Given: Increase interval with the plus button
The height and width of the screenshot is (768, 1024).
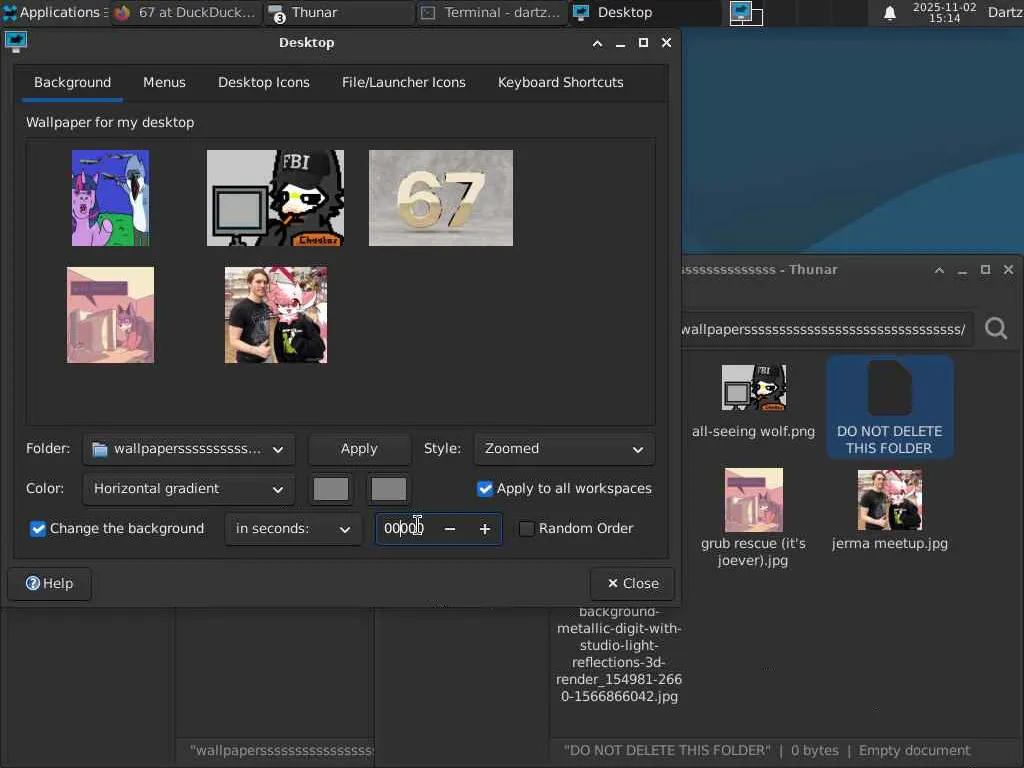Looking at the screenshot, I should click(485, 529).
